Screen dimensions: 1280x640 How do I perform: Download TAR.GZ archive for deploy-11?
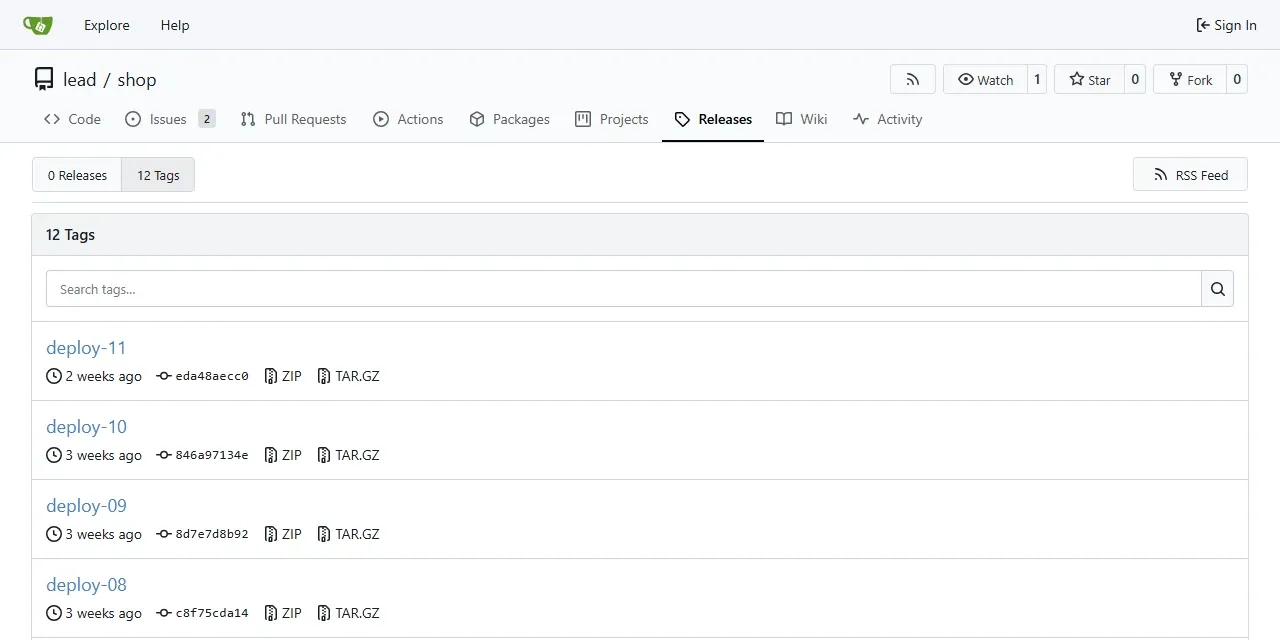(348, 376)
